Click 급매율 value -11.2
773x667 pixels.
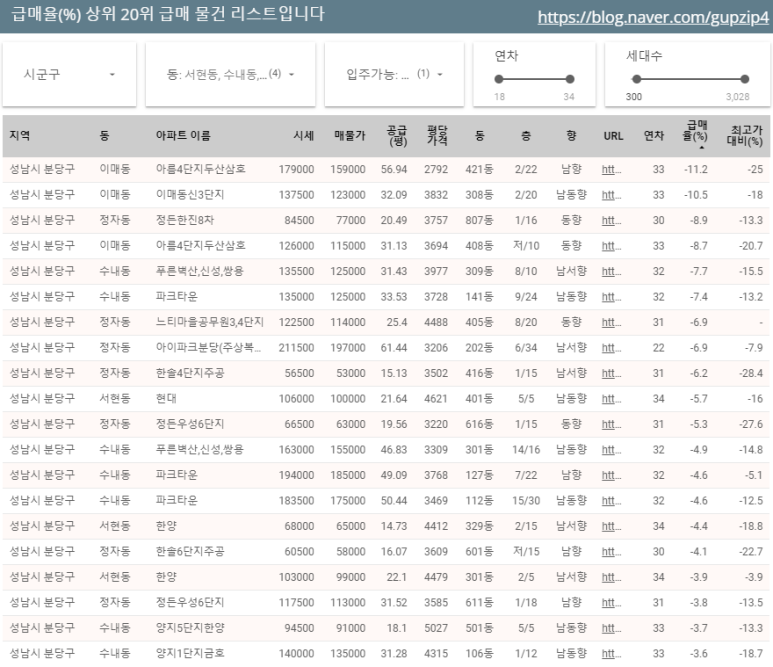click(696, 170)
